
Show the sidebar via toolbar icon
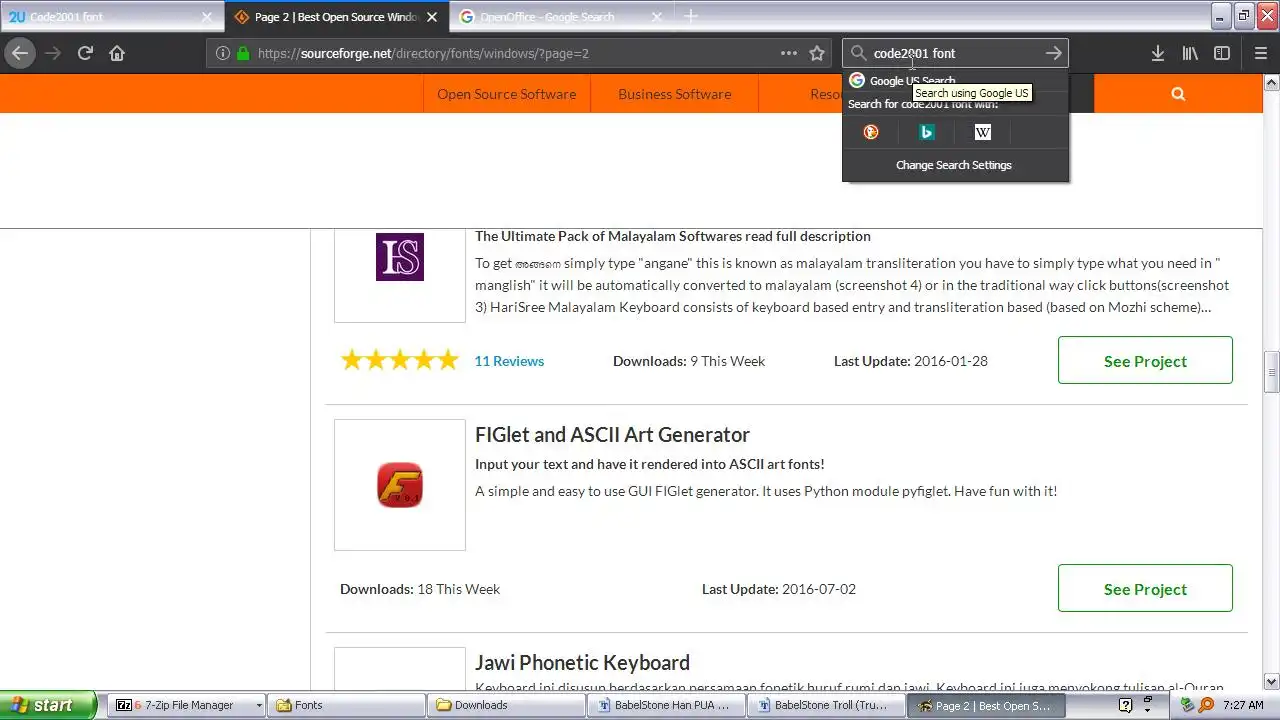pos(1222,53)
